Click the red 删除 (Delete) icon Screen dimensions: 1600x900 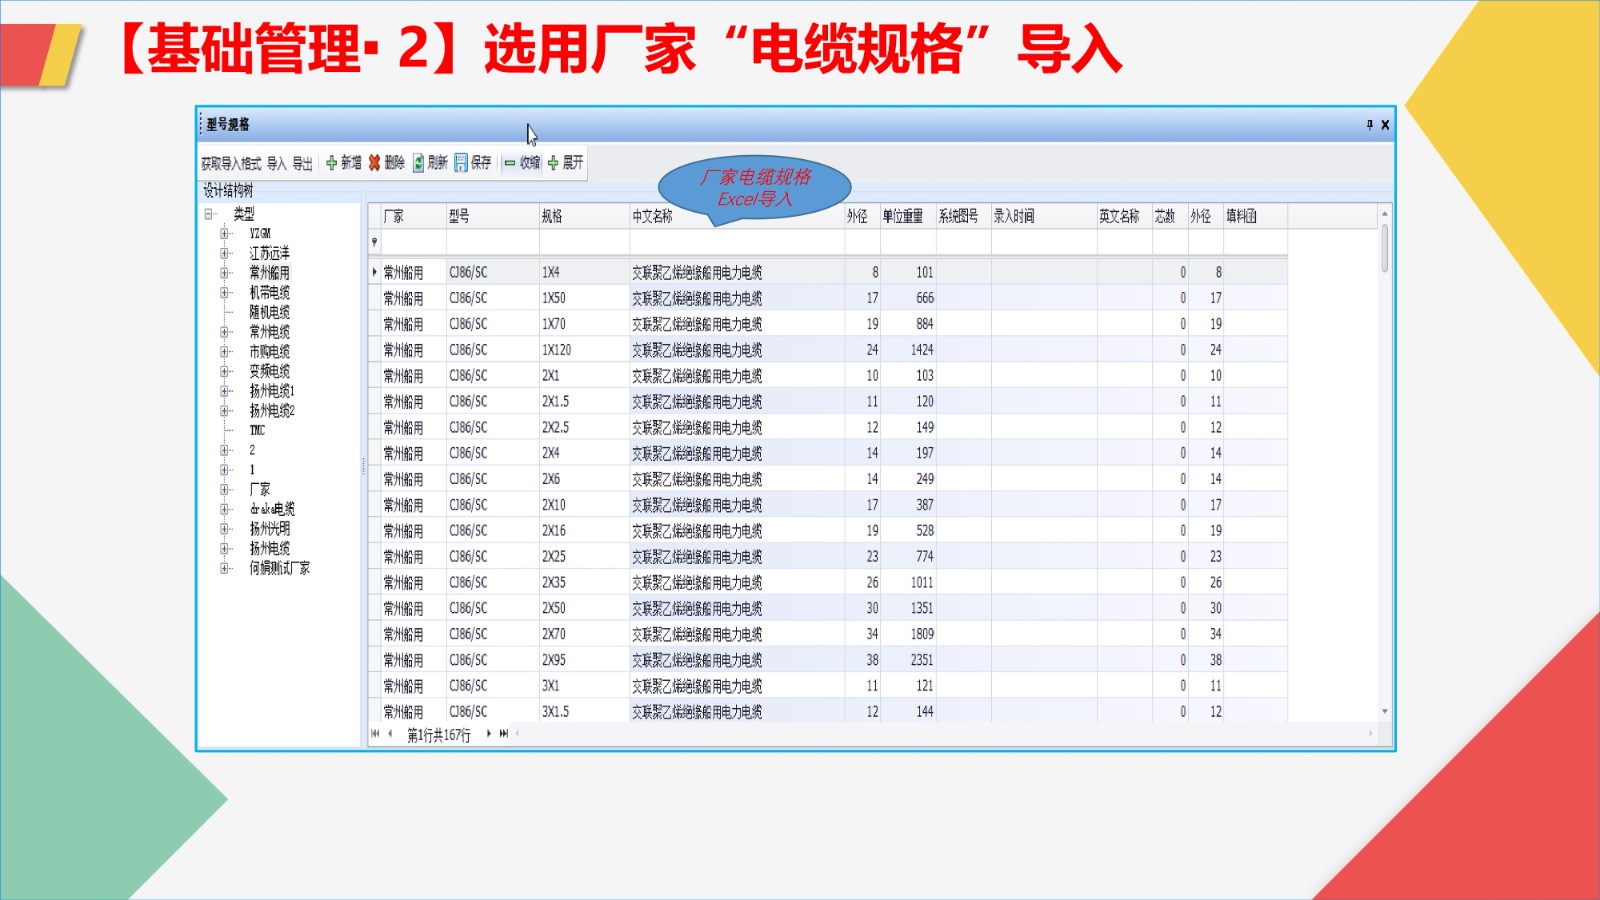tap(374, 163)
